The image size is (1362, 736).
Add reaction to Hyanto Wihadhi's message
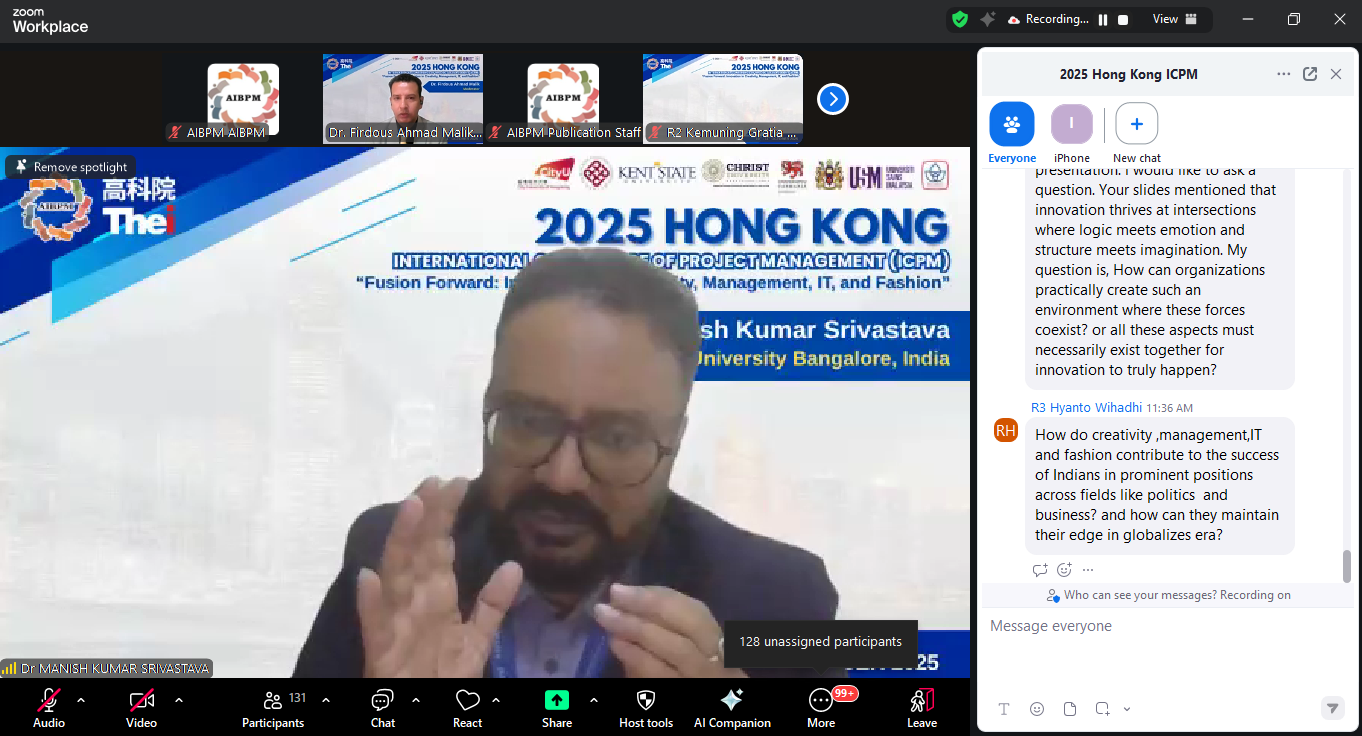pos(1064,570)
